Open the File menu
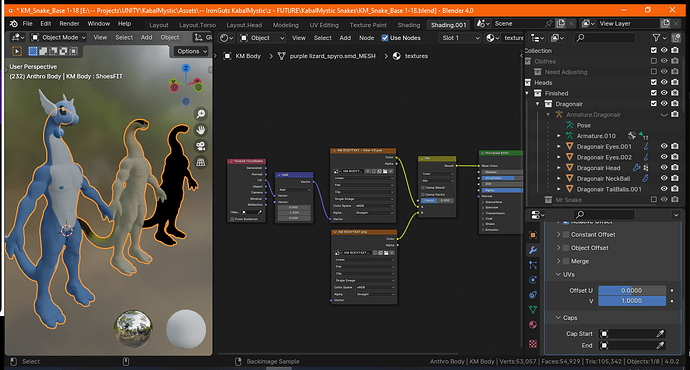This screenshot has width=690, height=370. [x=28, y=24]
